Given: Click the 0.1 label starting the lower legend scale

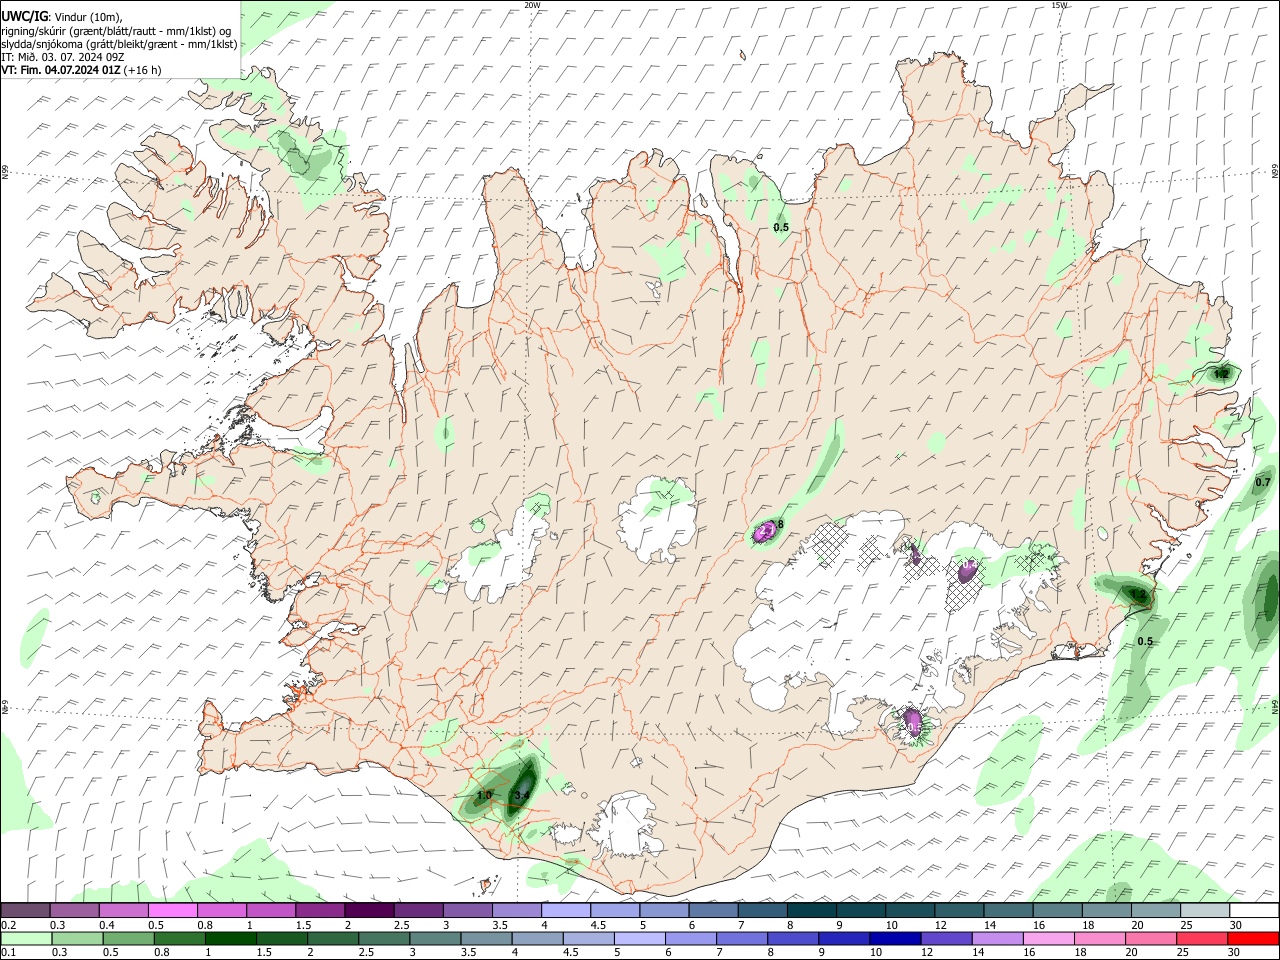Looking at the screenshot, I should (x=8, y=952).
